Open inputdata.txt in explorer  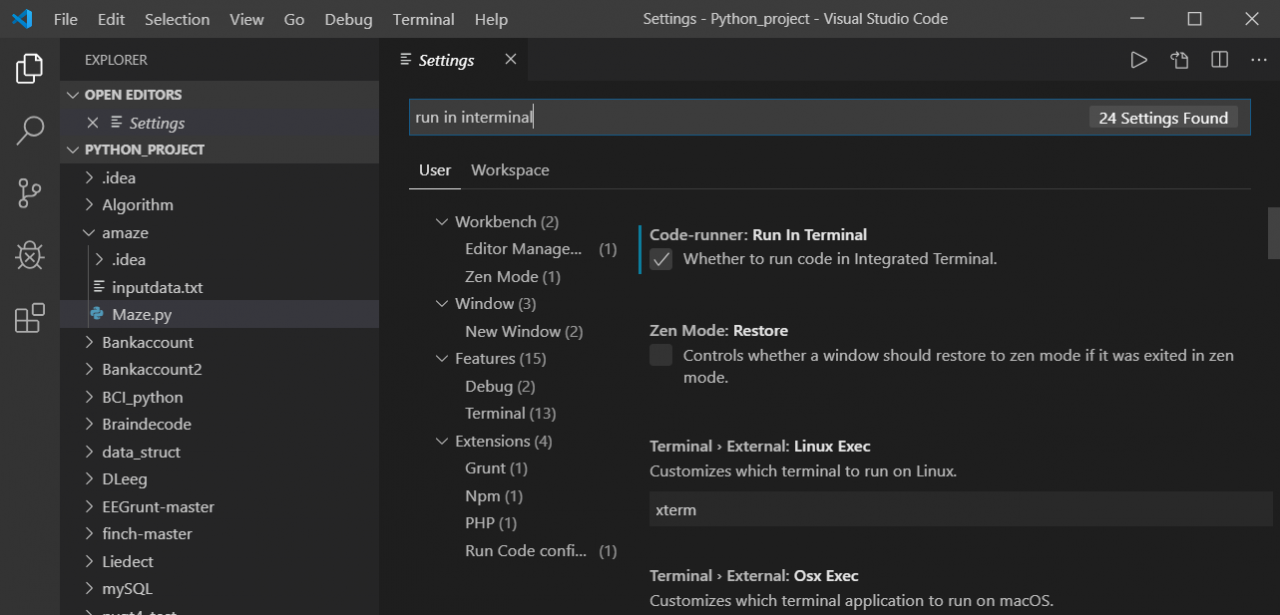219,287
